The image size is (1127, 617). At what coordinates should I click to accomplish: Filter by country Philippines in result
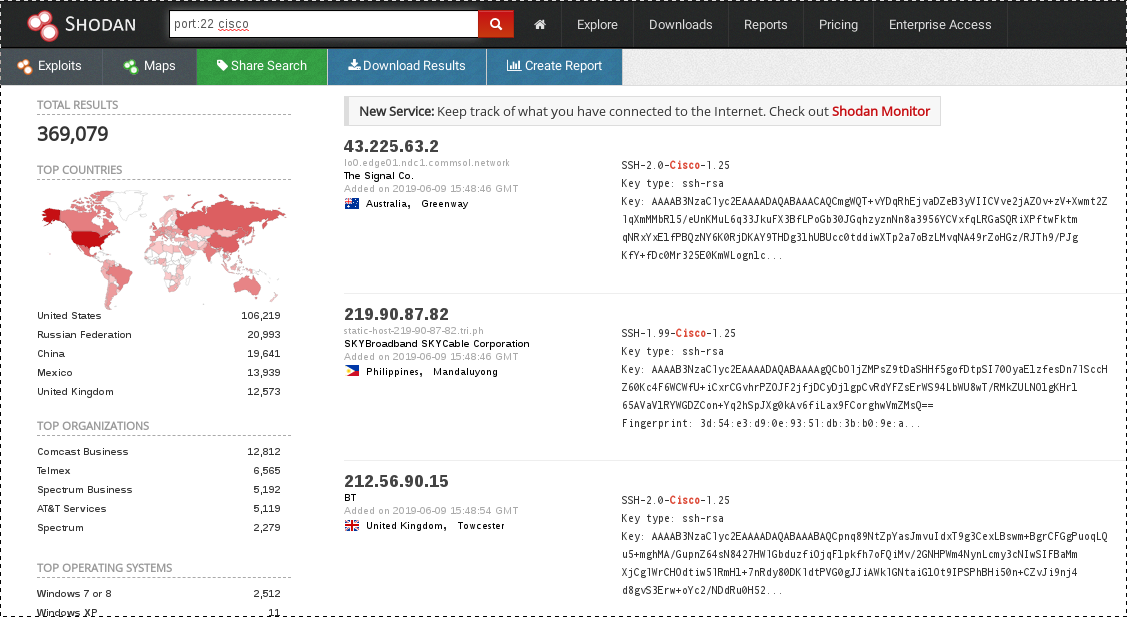point(393,372)
